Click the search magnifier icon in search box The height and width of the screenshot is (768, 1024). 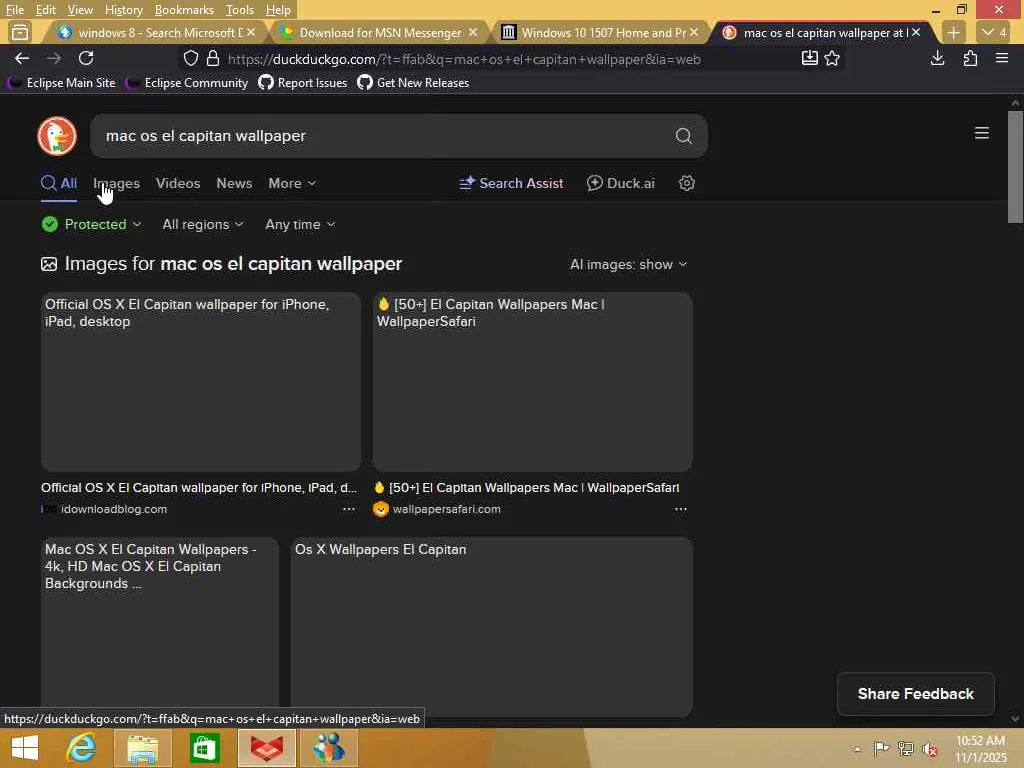pos(683,136)
